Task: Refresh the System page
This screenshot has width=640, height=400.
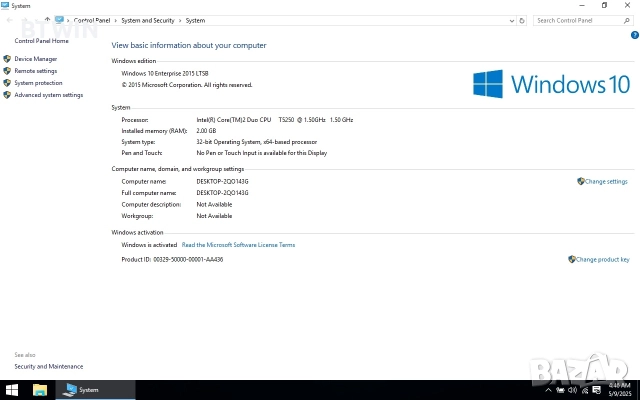Action: click(522, 20)
